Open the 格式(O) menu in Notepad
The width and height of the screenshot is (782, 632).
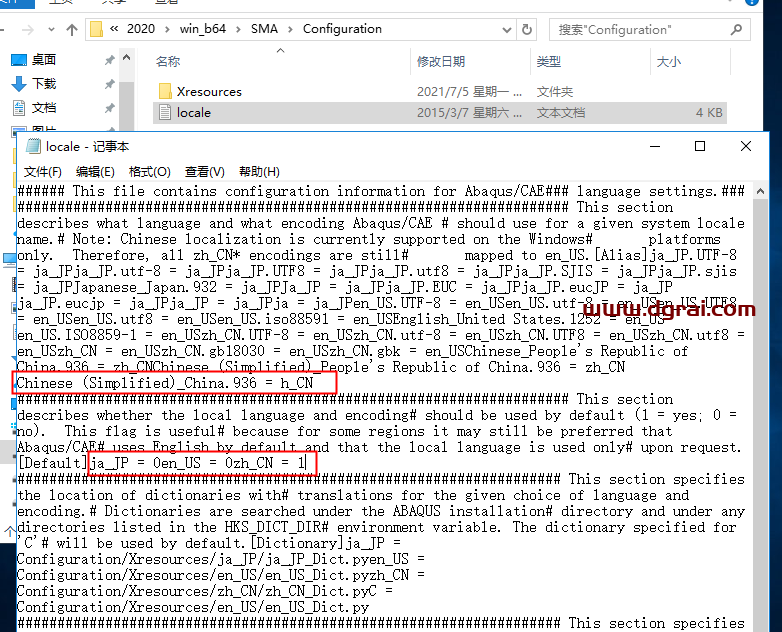tap(149, 172)
